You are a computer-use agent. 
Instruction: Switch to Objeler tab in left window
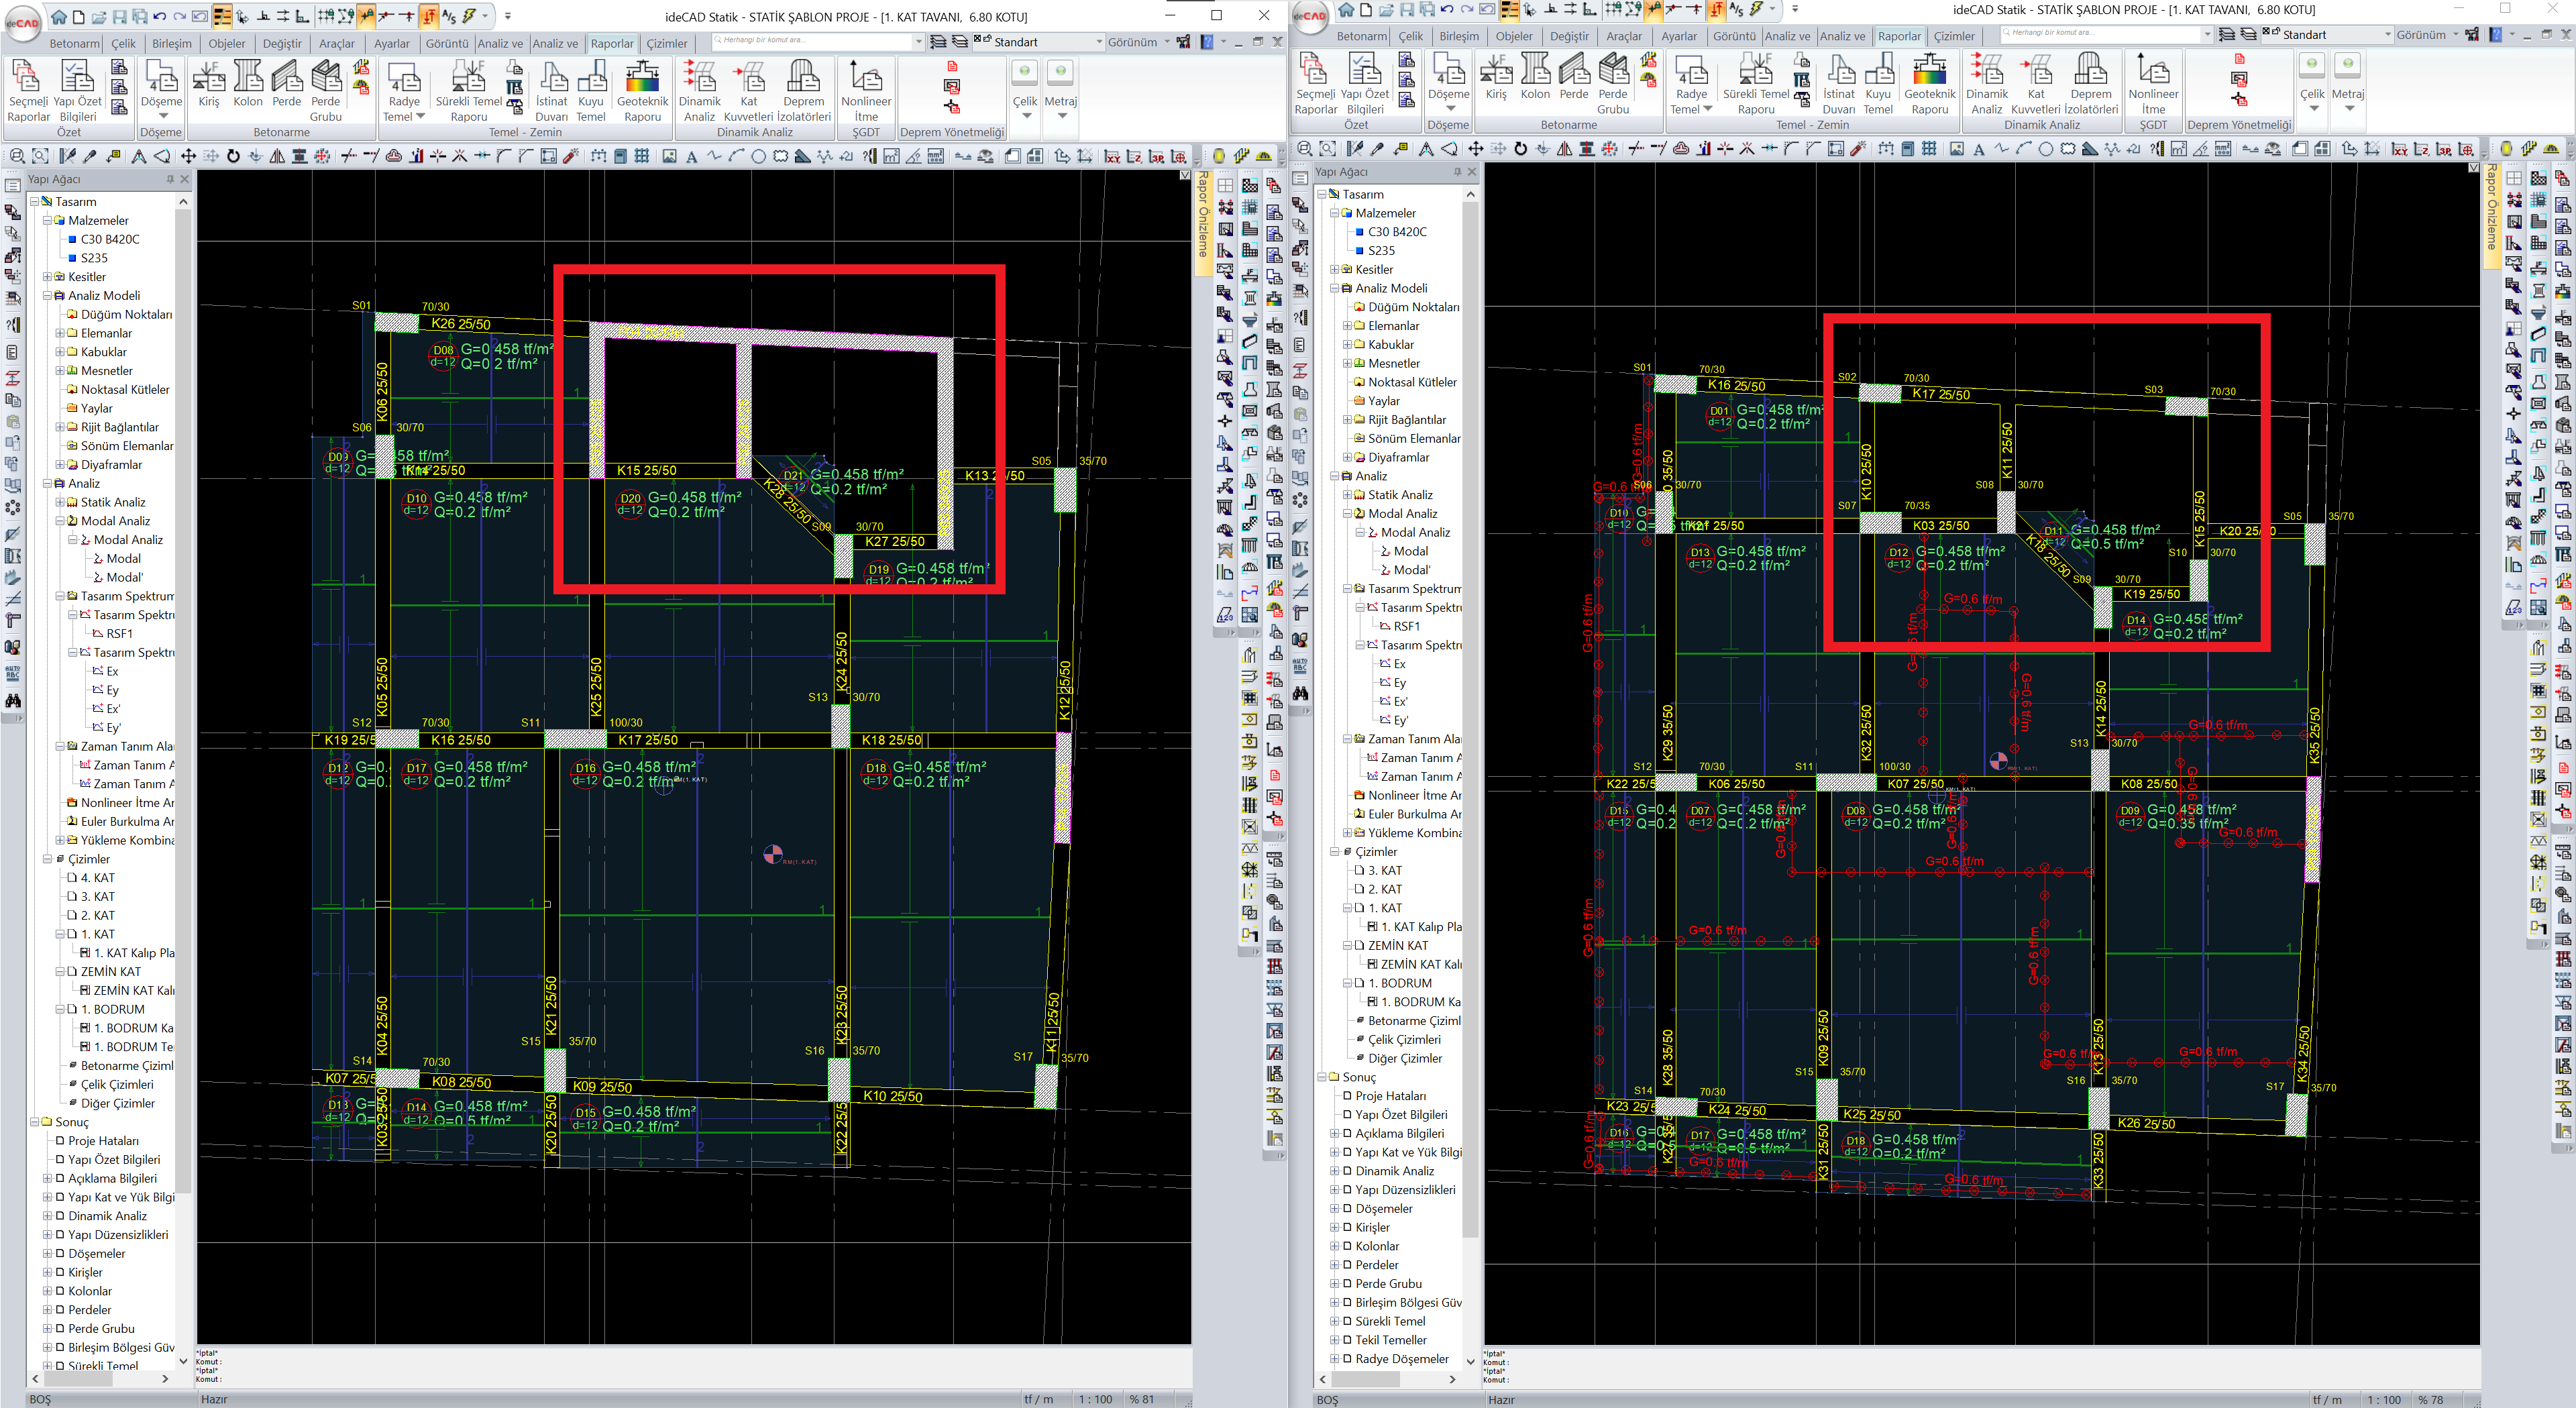point(227,43)
